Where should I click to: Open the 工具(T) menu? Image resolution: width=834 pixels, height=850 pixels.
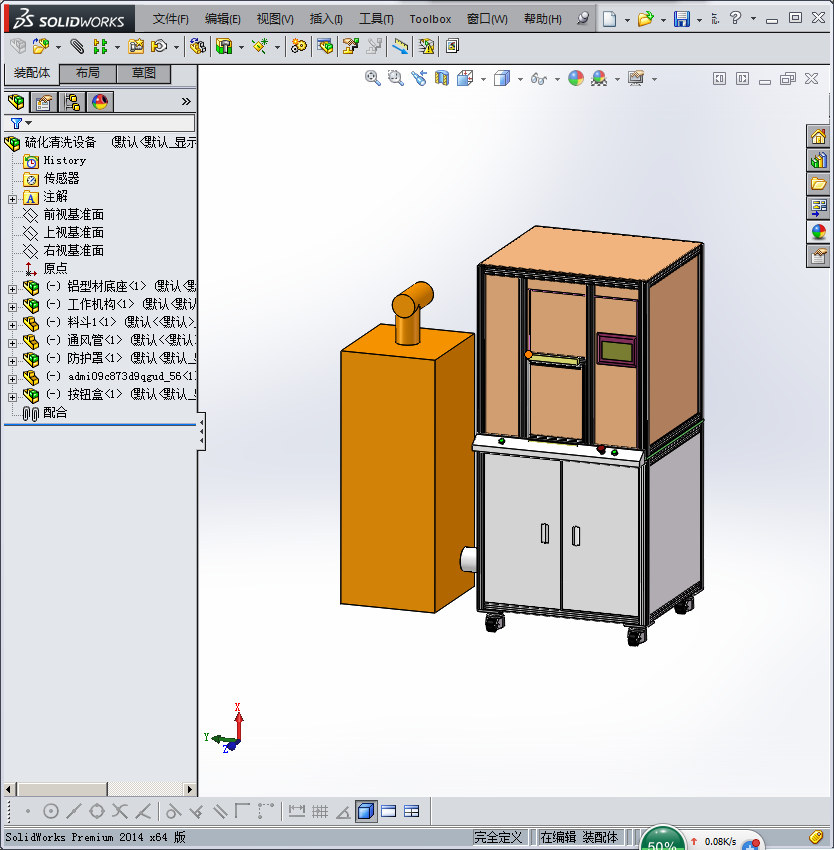click(x=376, y=19)
